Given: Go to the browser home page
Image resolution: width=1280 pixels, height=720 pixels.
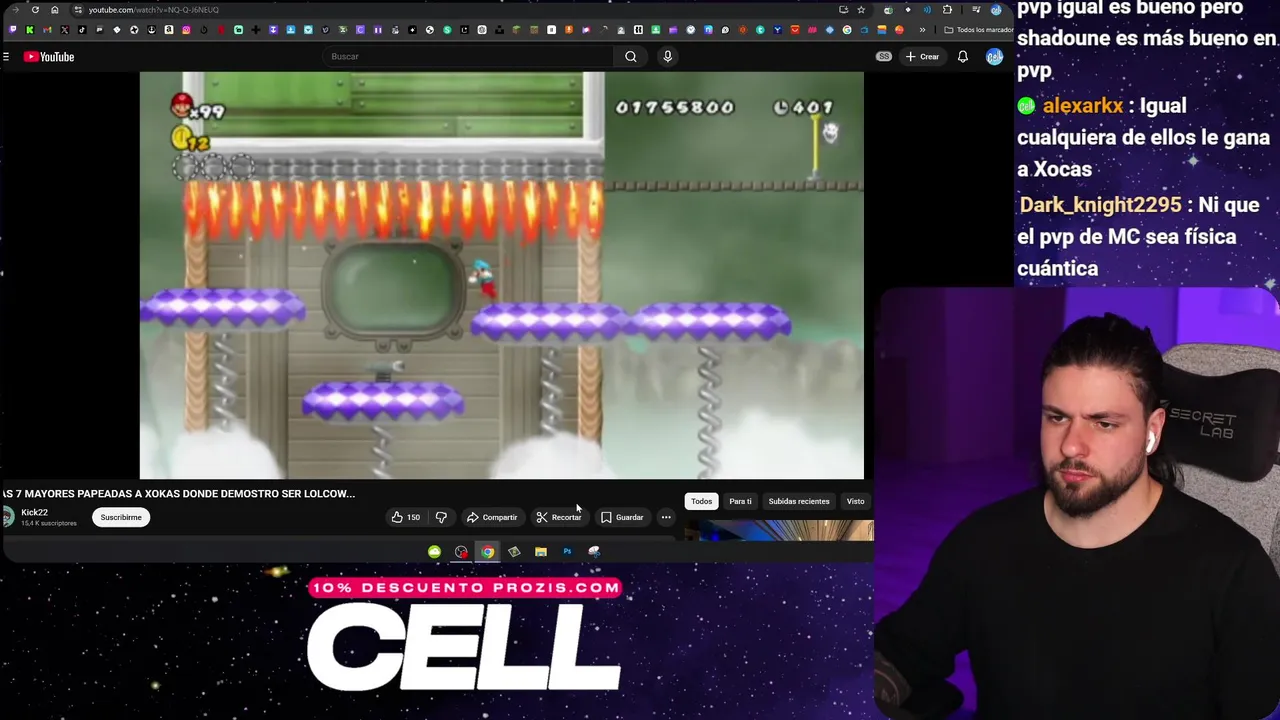Looking at the screenshot, I should pos(55,10).
